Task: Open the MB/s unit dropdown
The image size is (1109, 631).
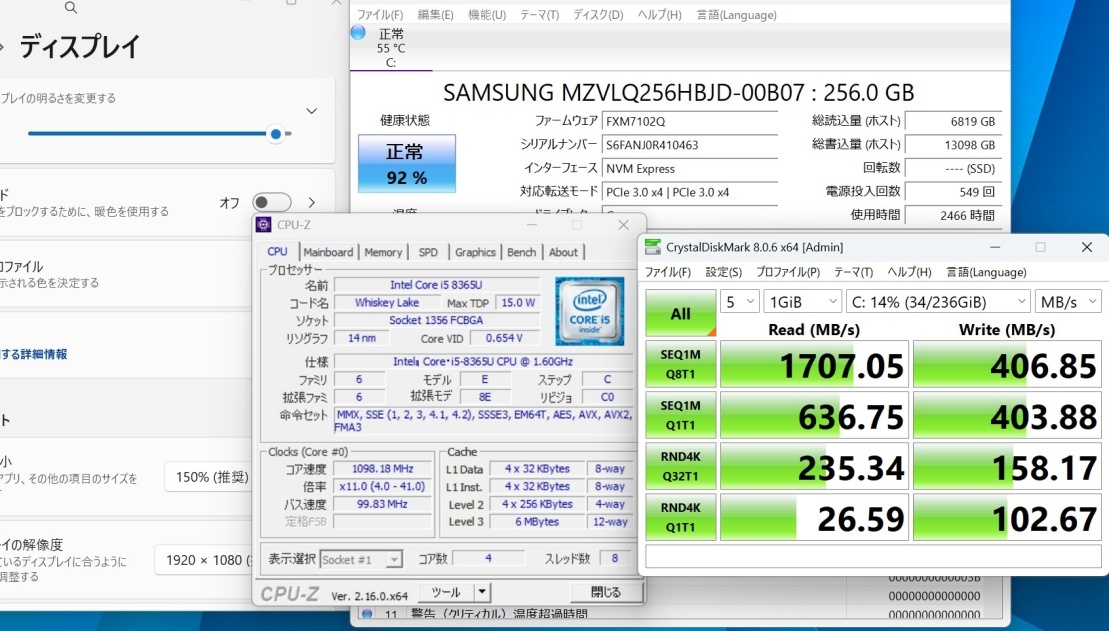Action: (1069, 302)
